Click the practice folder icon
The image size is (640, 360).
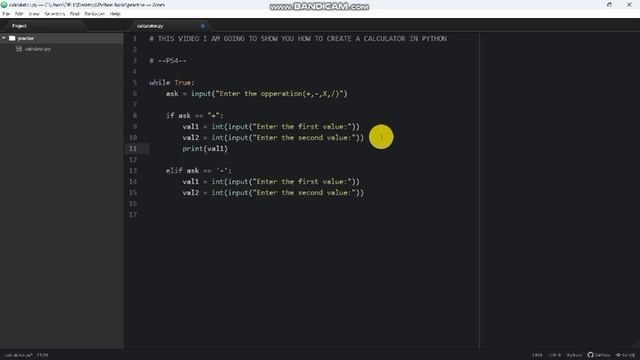point(12,38)
